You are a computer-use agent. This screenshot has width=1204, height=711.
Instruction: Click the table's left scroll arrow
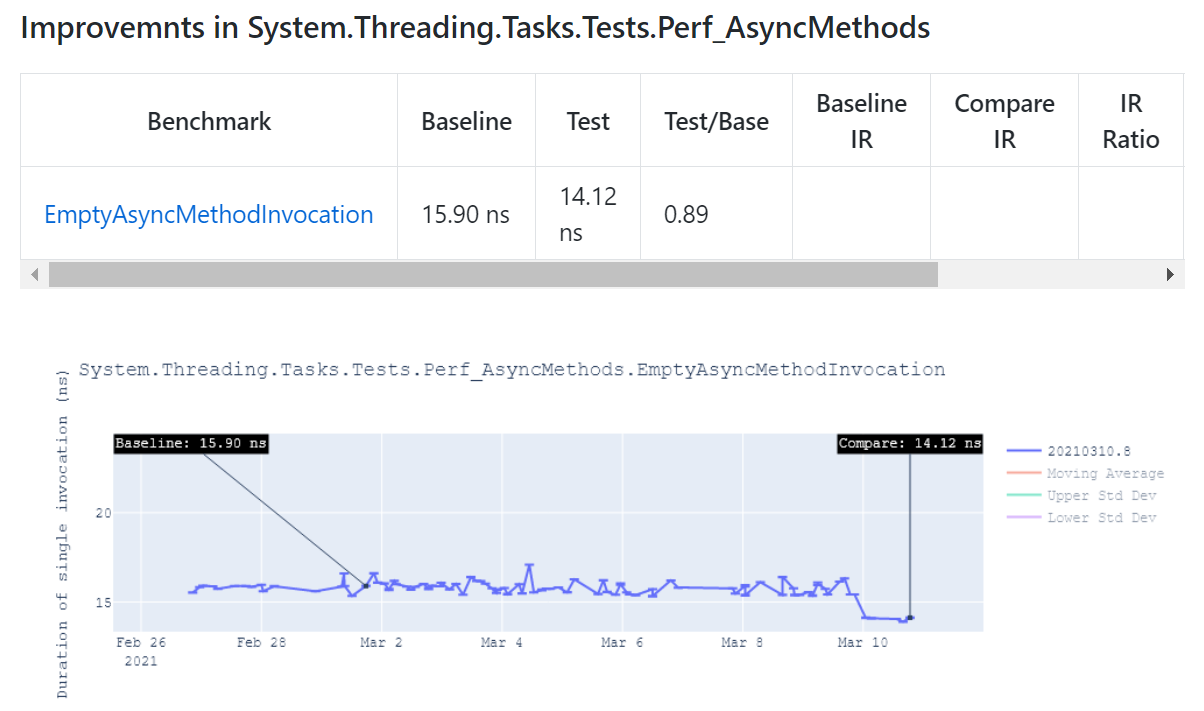(x=34, y=275)
